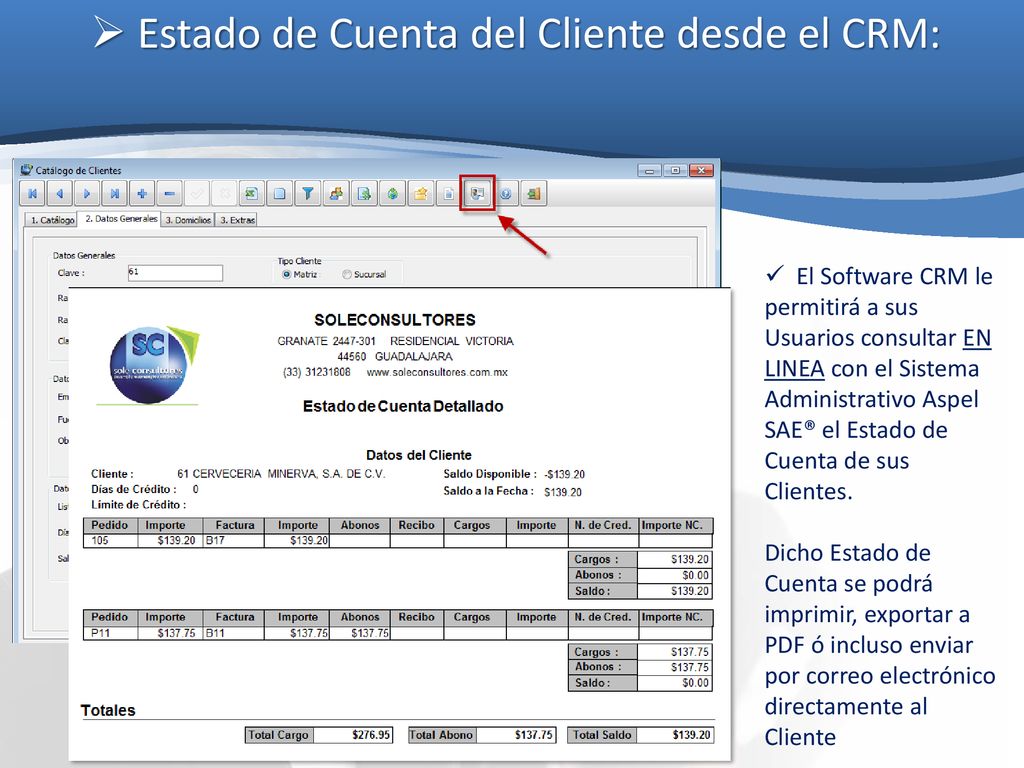This screenshot has height=768, width=1024.
Task: Click Factura cell B11
Action: coord(234,633)
